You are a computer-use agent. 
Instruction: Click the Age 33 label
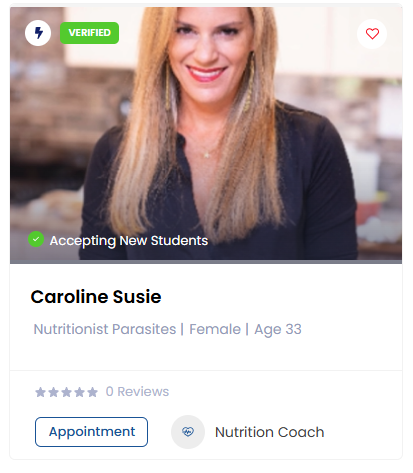pos(278,330)
